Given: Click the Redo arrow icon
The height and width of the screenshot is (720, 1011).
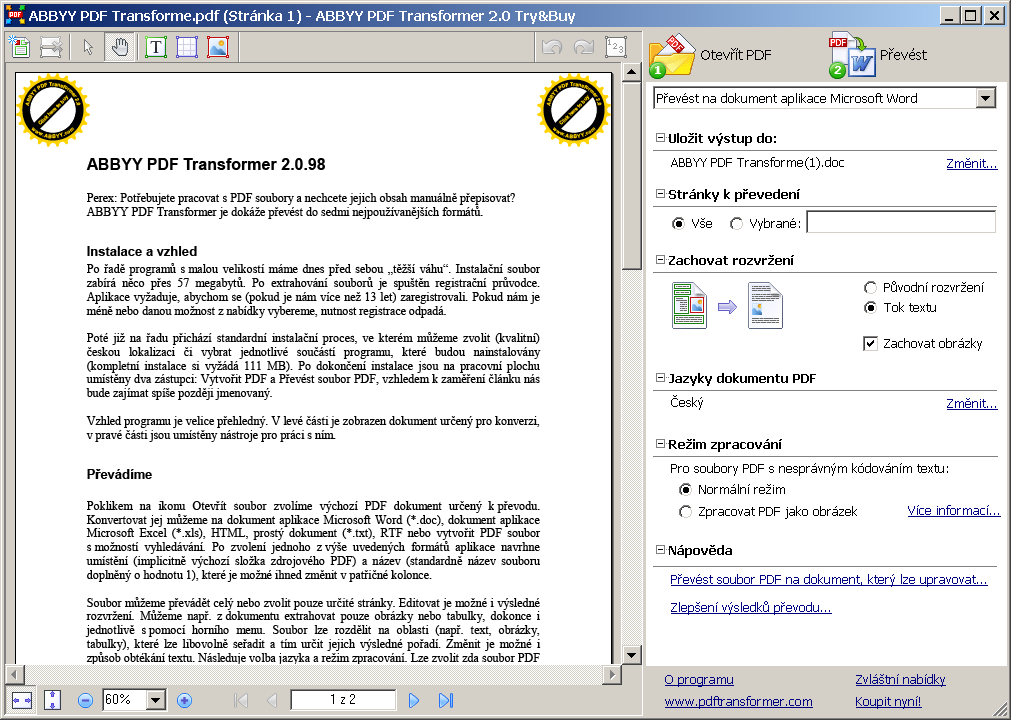Looking at the screenshot, I should pyautogui.click(x=584, y=47).
